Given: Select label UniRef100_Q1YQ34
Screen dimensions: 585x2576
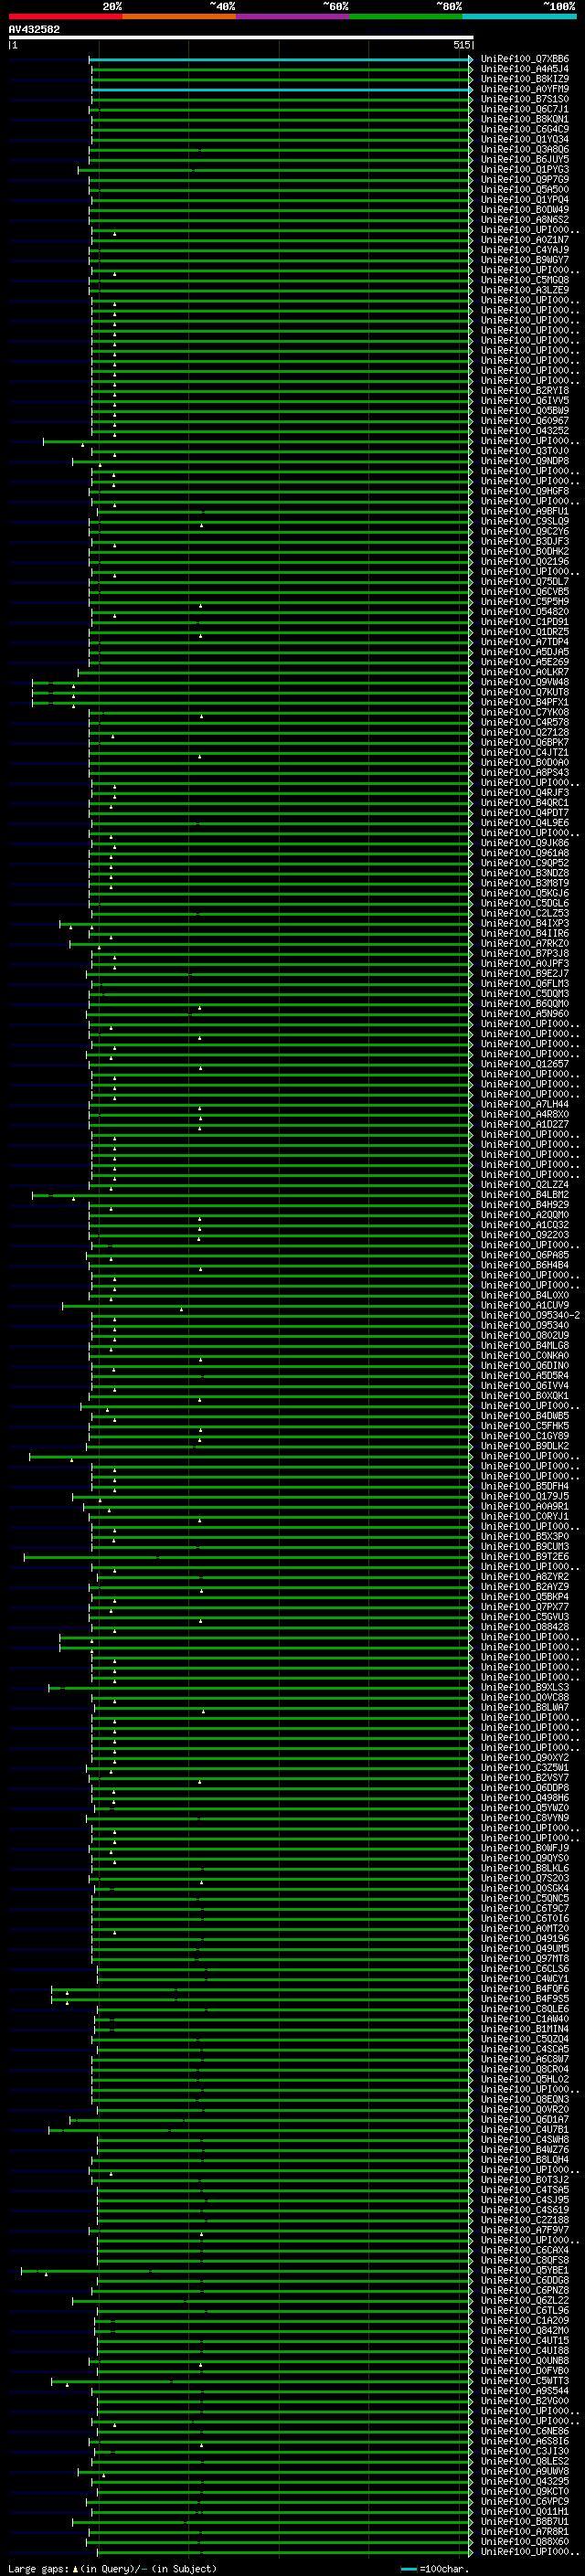Looking at the screenshot, I should (x=525, y=139).
